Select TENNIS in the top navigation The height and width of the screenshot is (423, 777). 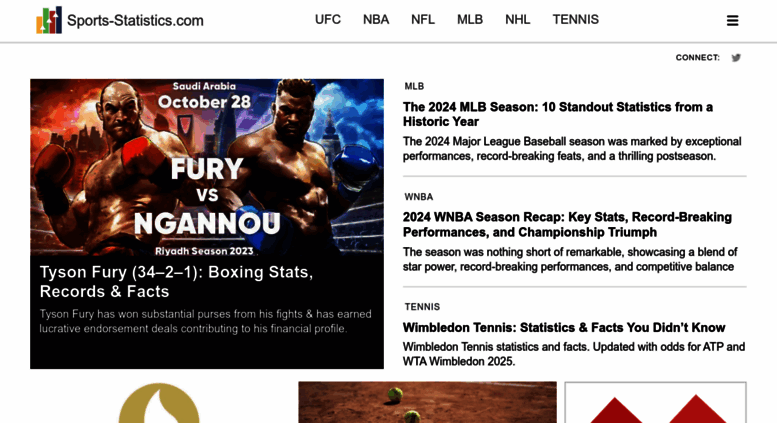pyautogui.click(x=575, y=19)
